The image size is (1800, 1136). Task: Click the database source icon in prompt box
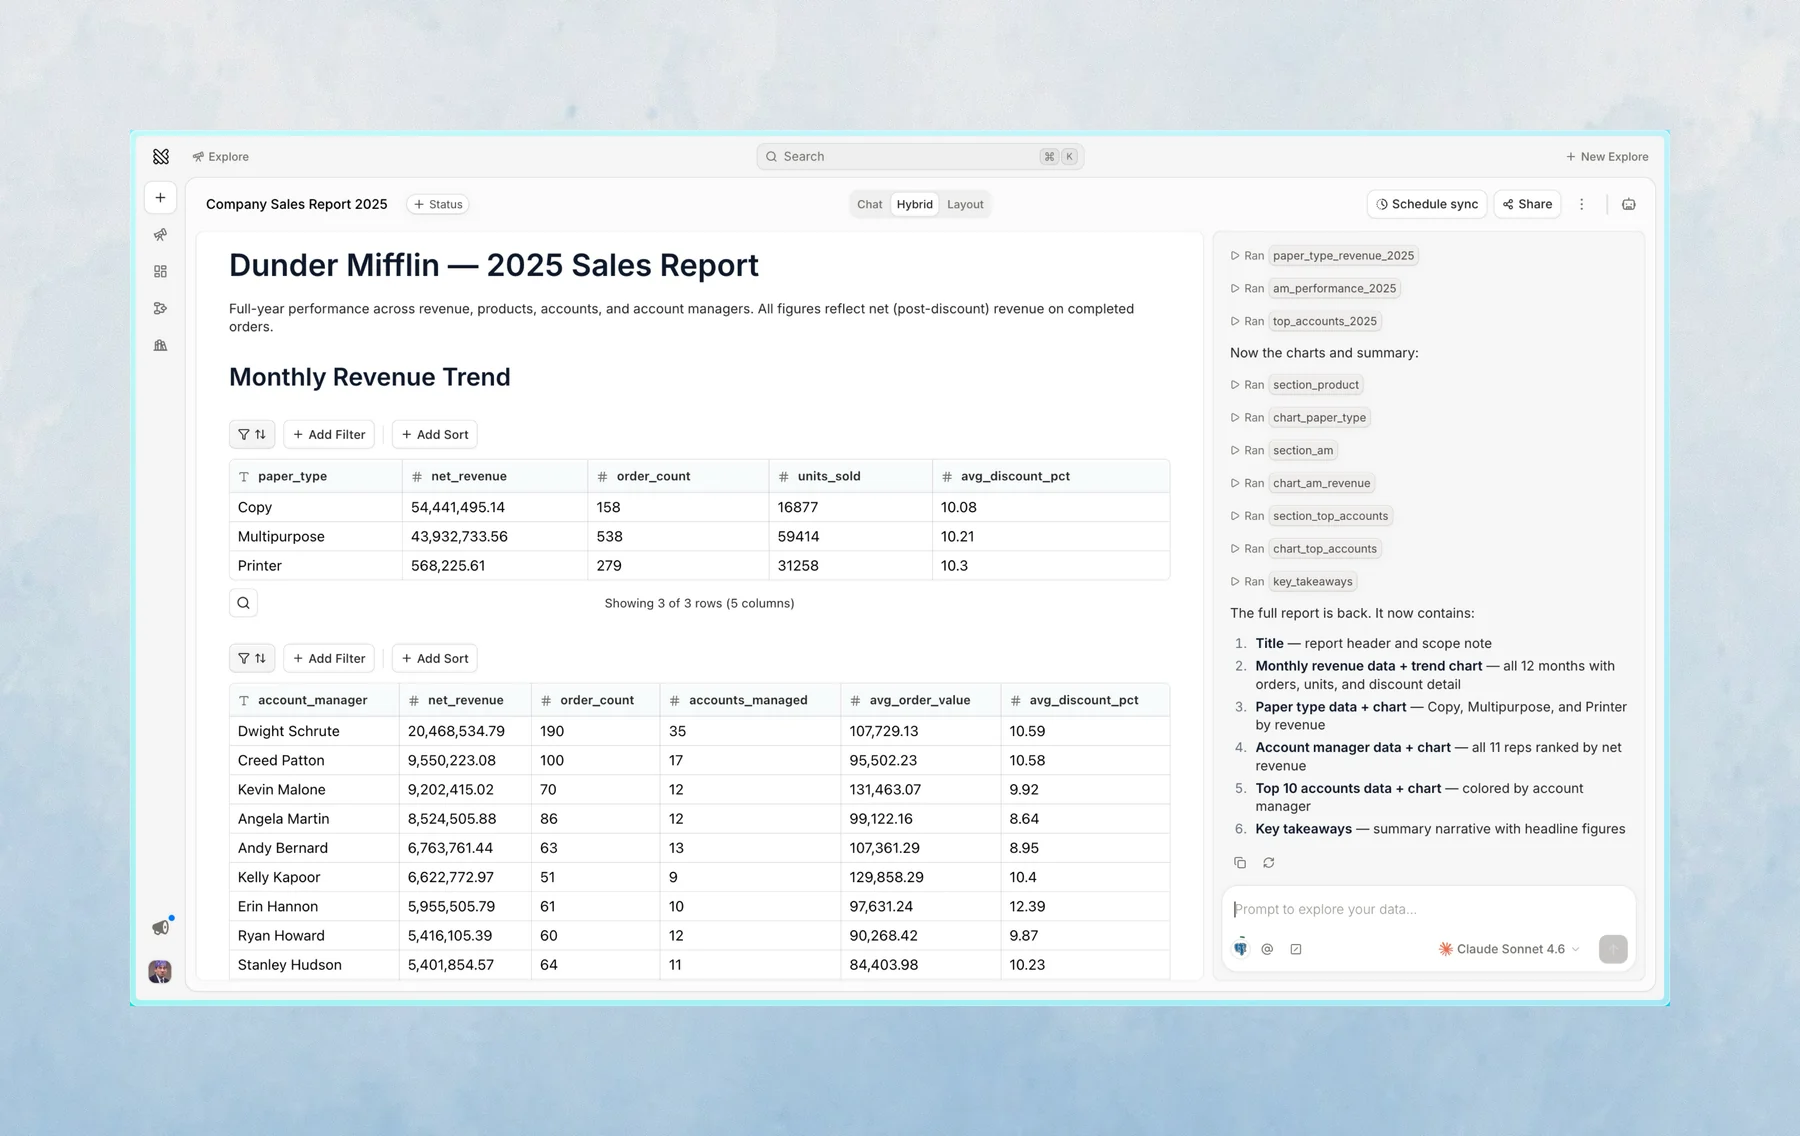1241,948
